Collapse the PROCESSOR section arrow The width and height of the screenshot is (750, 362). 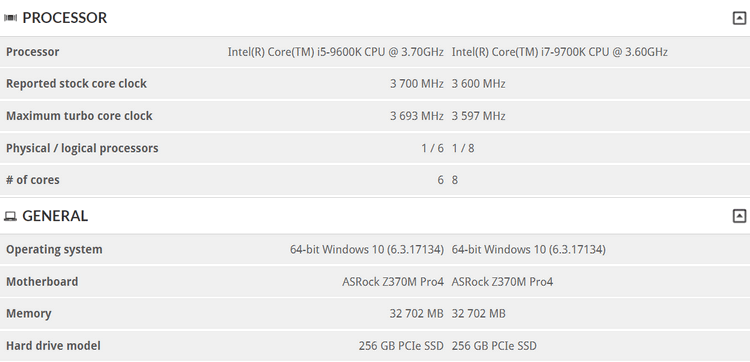739,18
